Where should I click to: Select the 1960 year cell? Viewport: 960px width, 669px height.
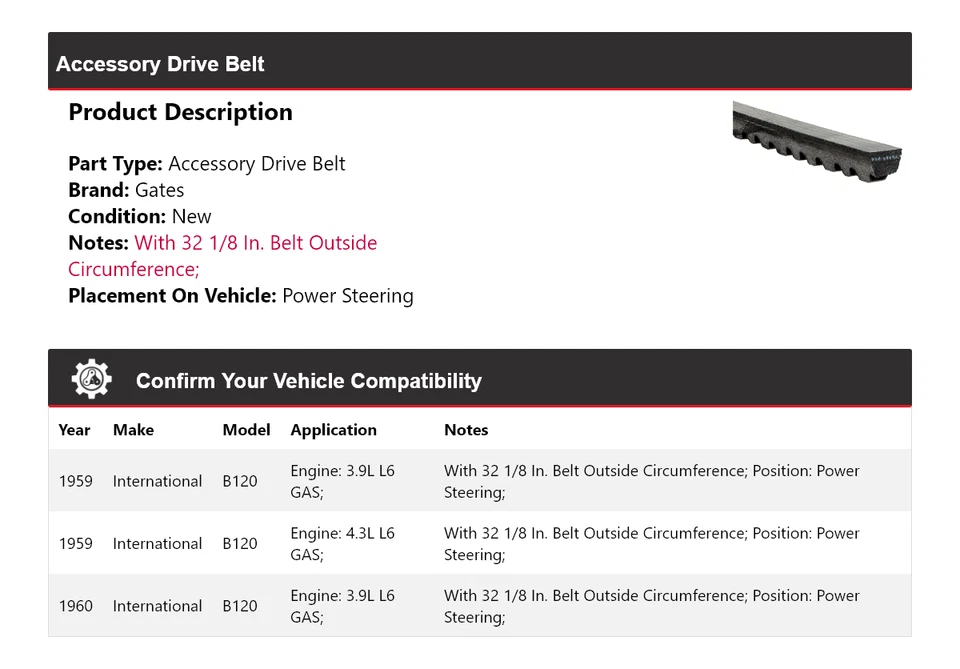coord(75,606)
